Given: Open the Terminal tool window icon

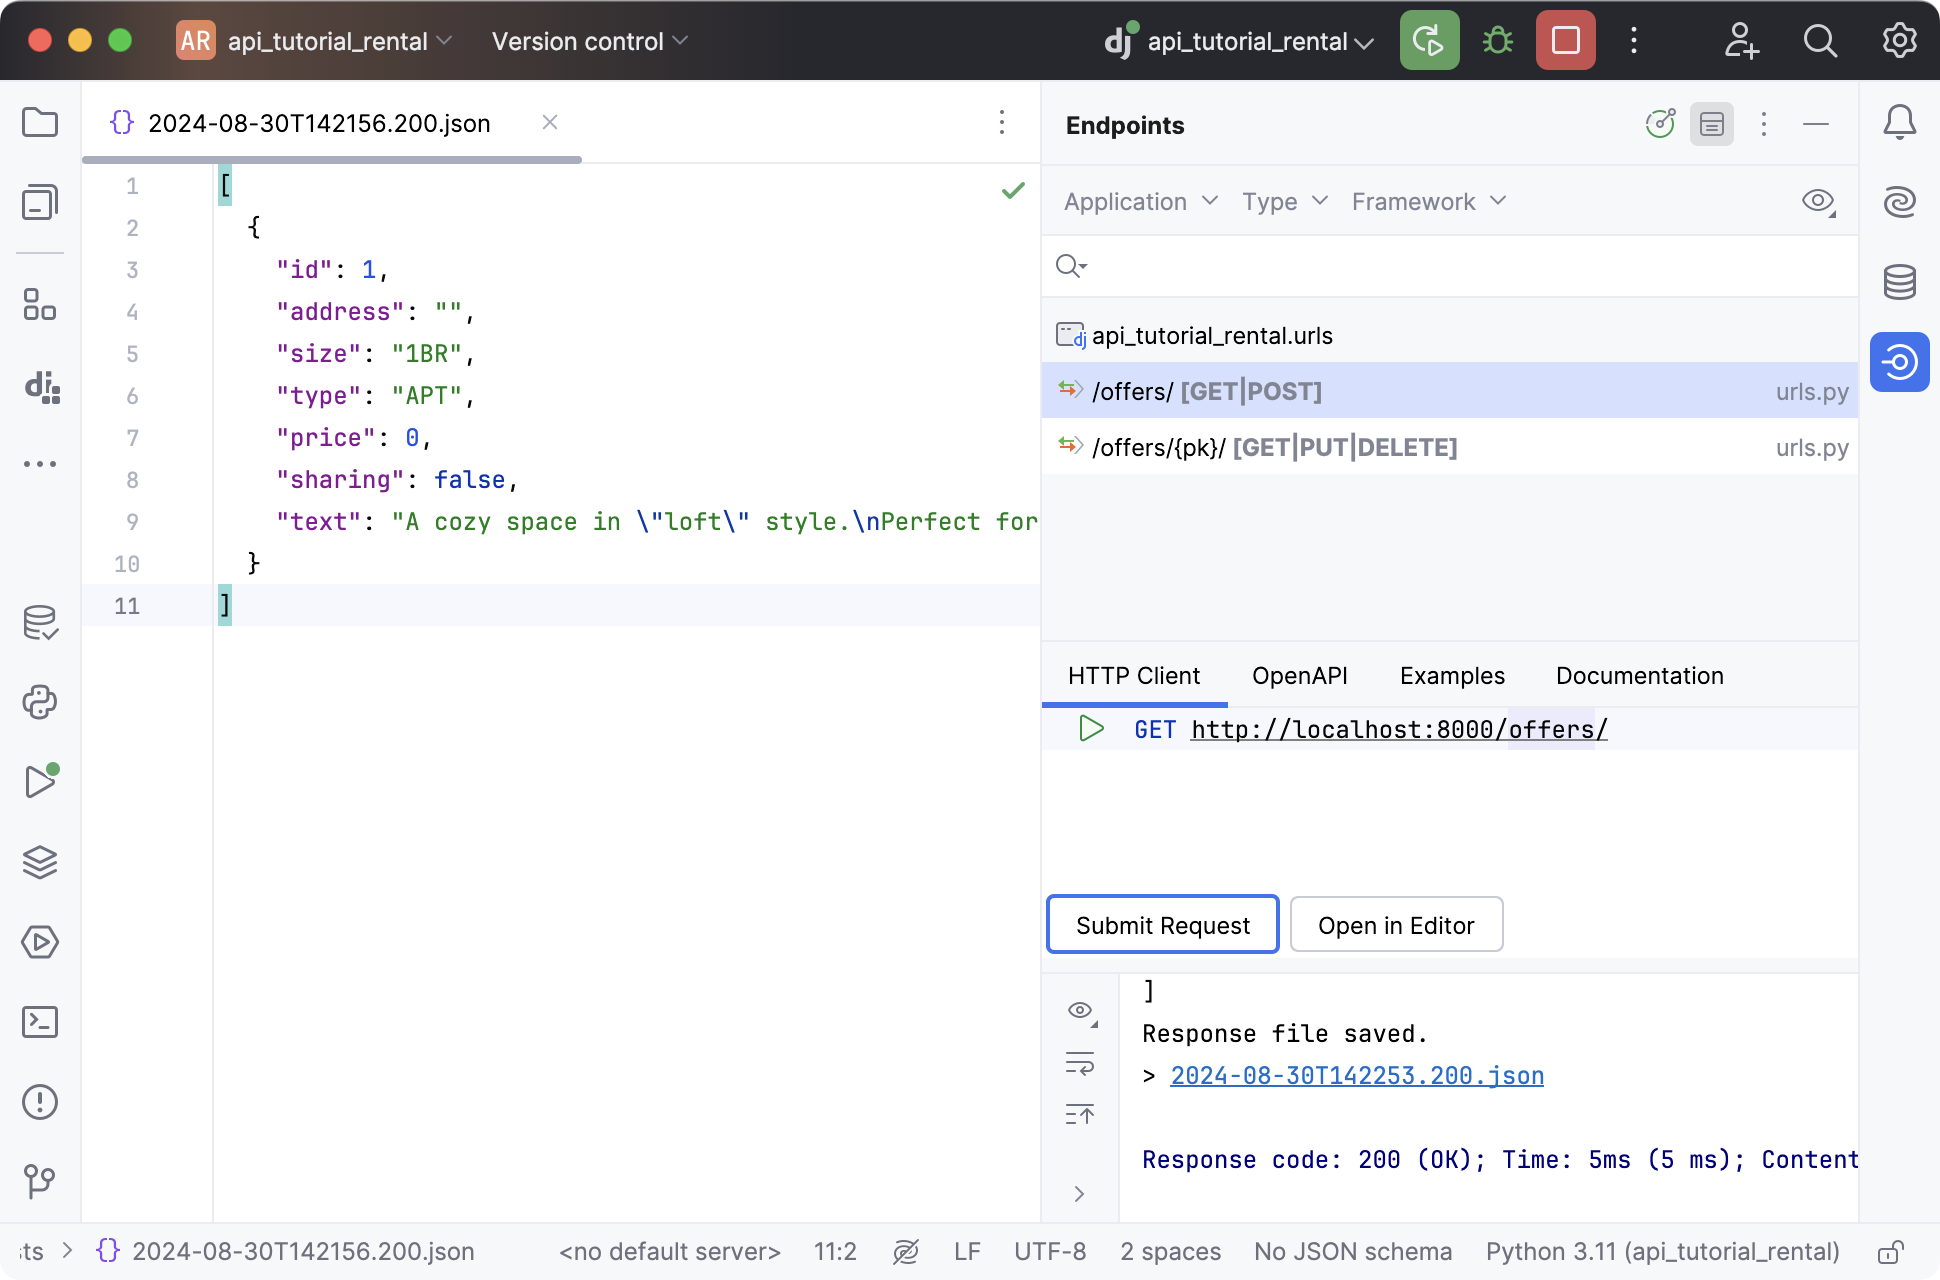Looking at the screenshot, I should (40, 1022).
